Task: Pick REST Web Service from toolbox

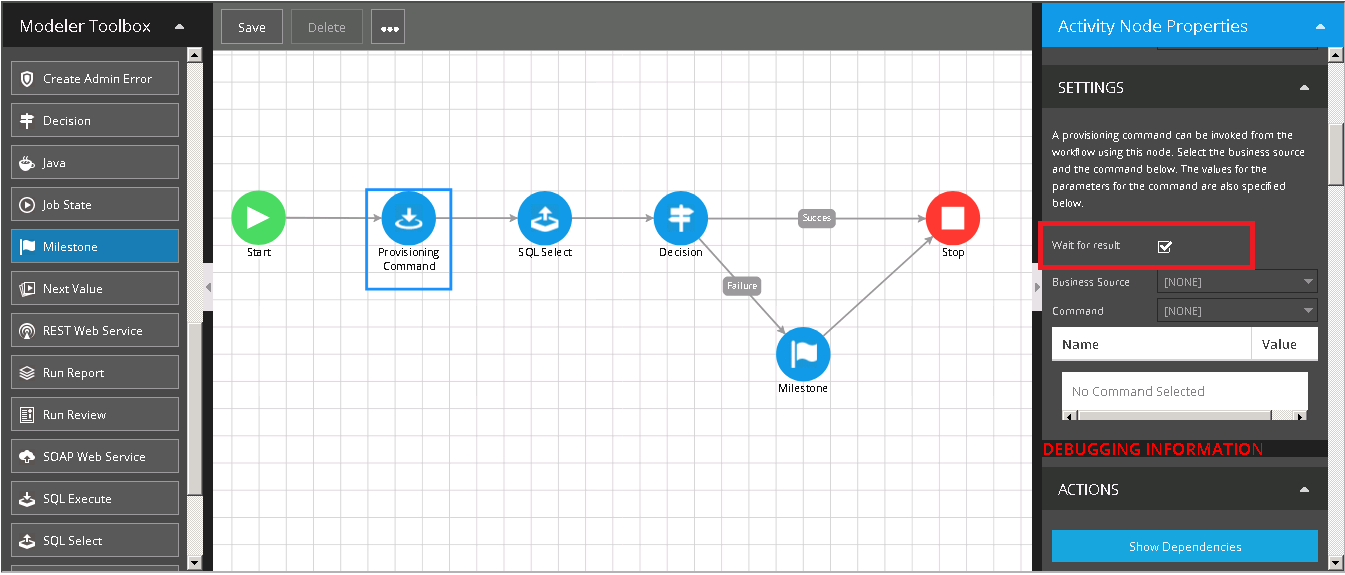Action: [95, 331]
